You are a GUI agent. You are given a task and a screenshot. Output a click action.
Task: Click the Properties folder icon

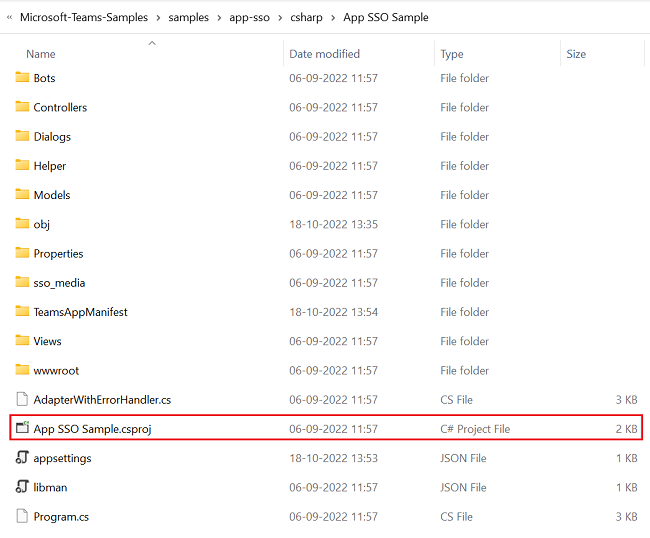click(x=22, y=252)
